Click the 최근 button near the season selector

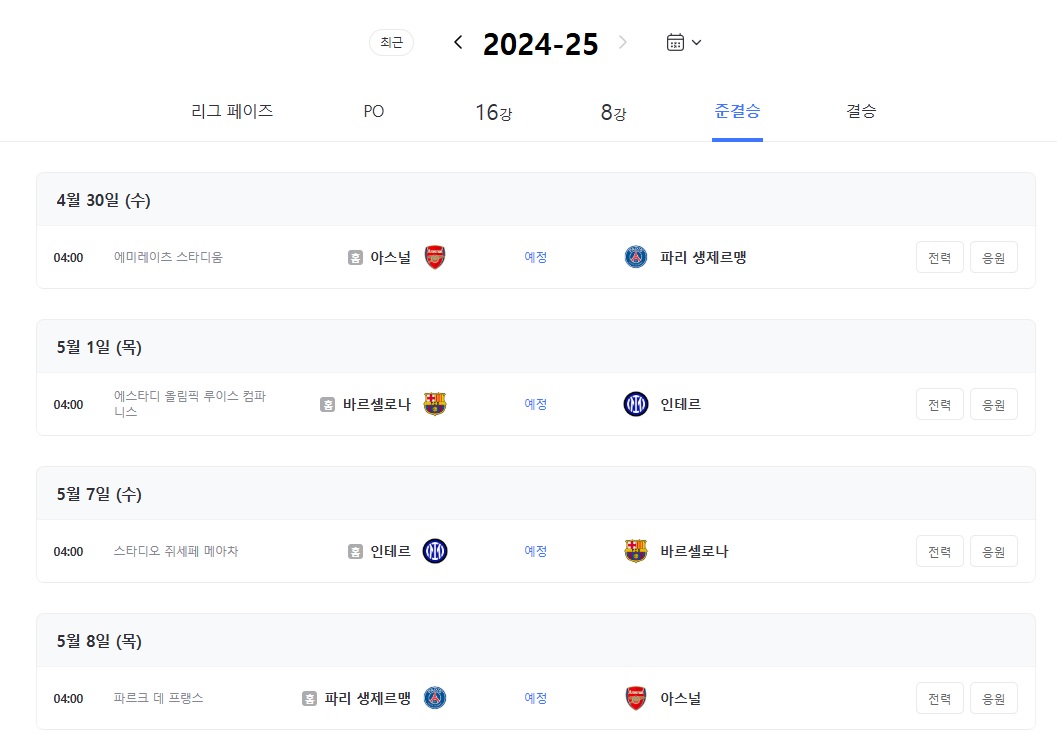tap(391, 42)
